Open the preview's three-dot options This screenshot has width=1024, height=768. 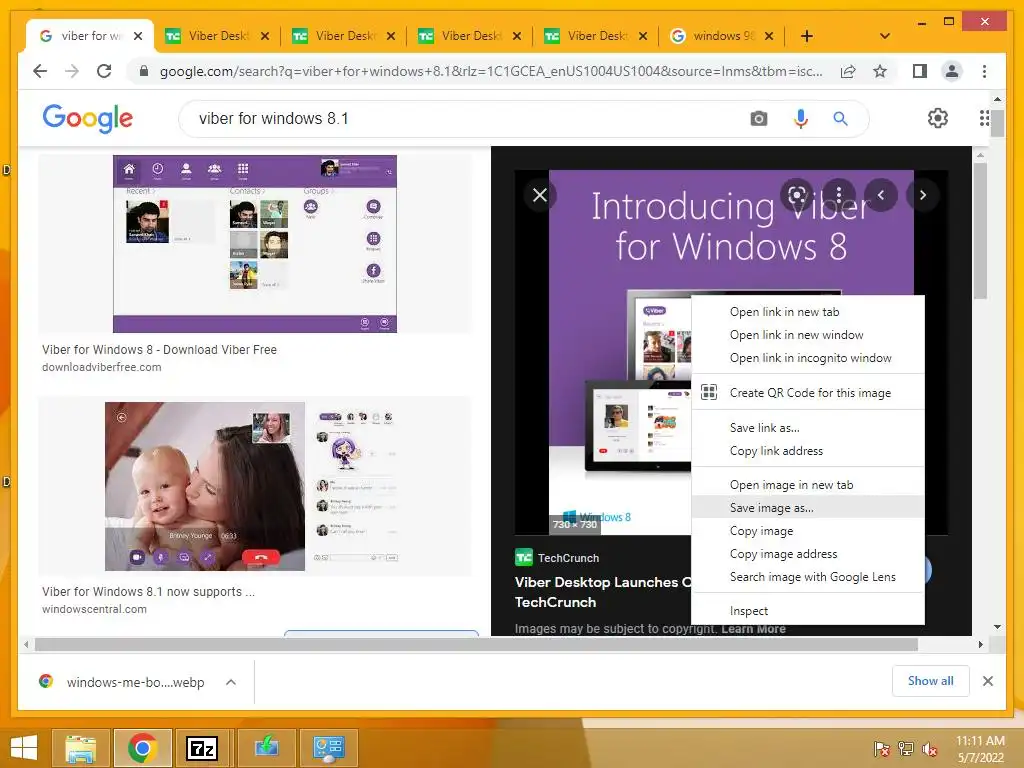point(839,195)
